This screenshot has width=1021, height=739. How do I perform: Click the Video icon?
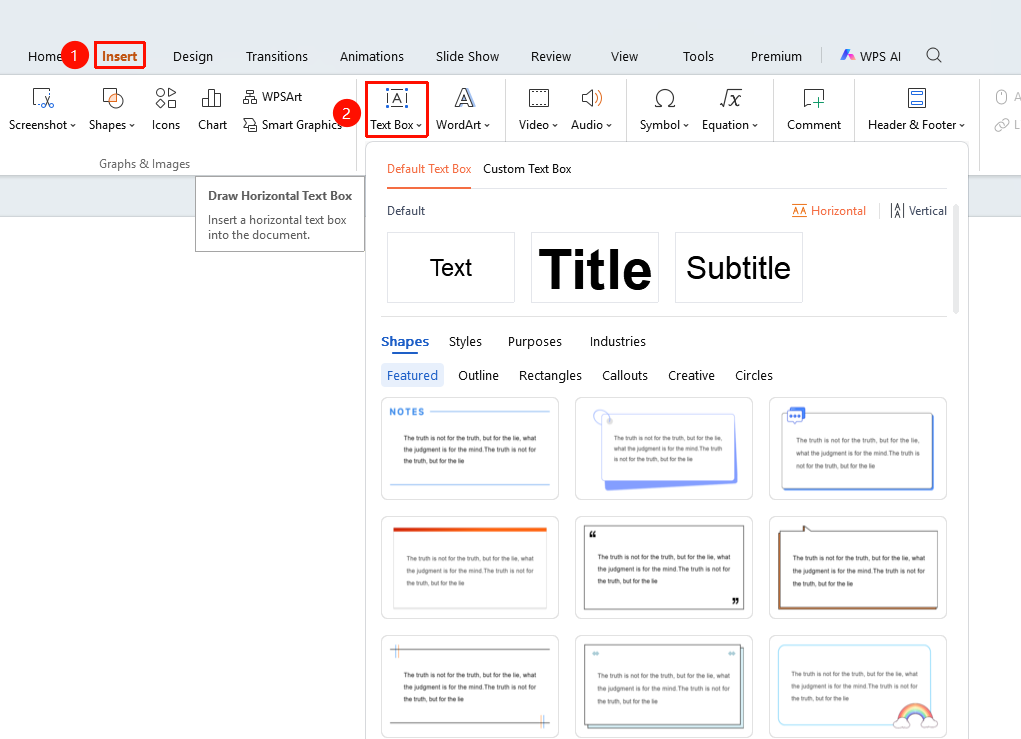pyautogui.click(x=538, y=98)
